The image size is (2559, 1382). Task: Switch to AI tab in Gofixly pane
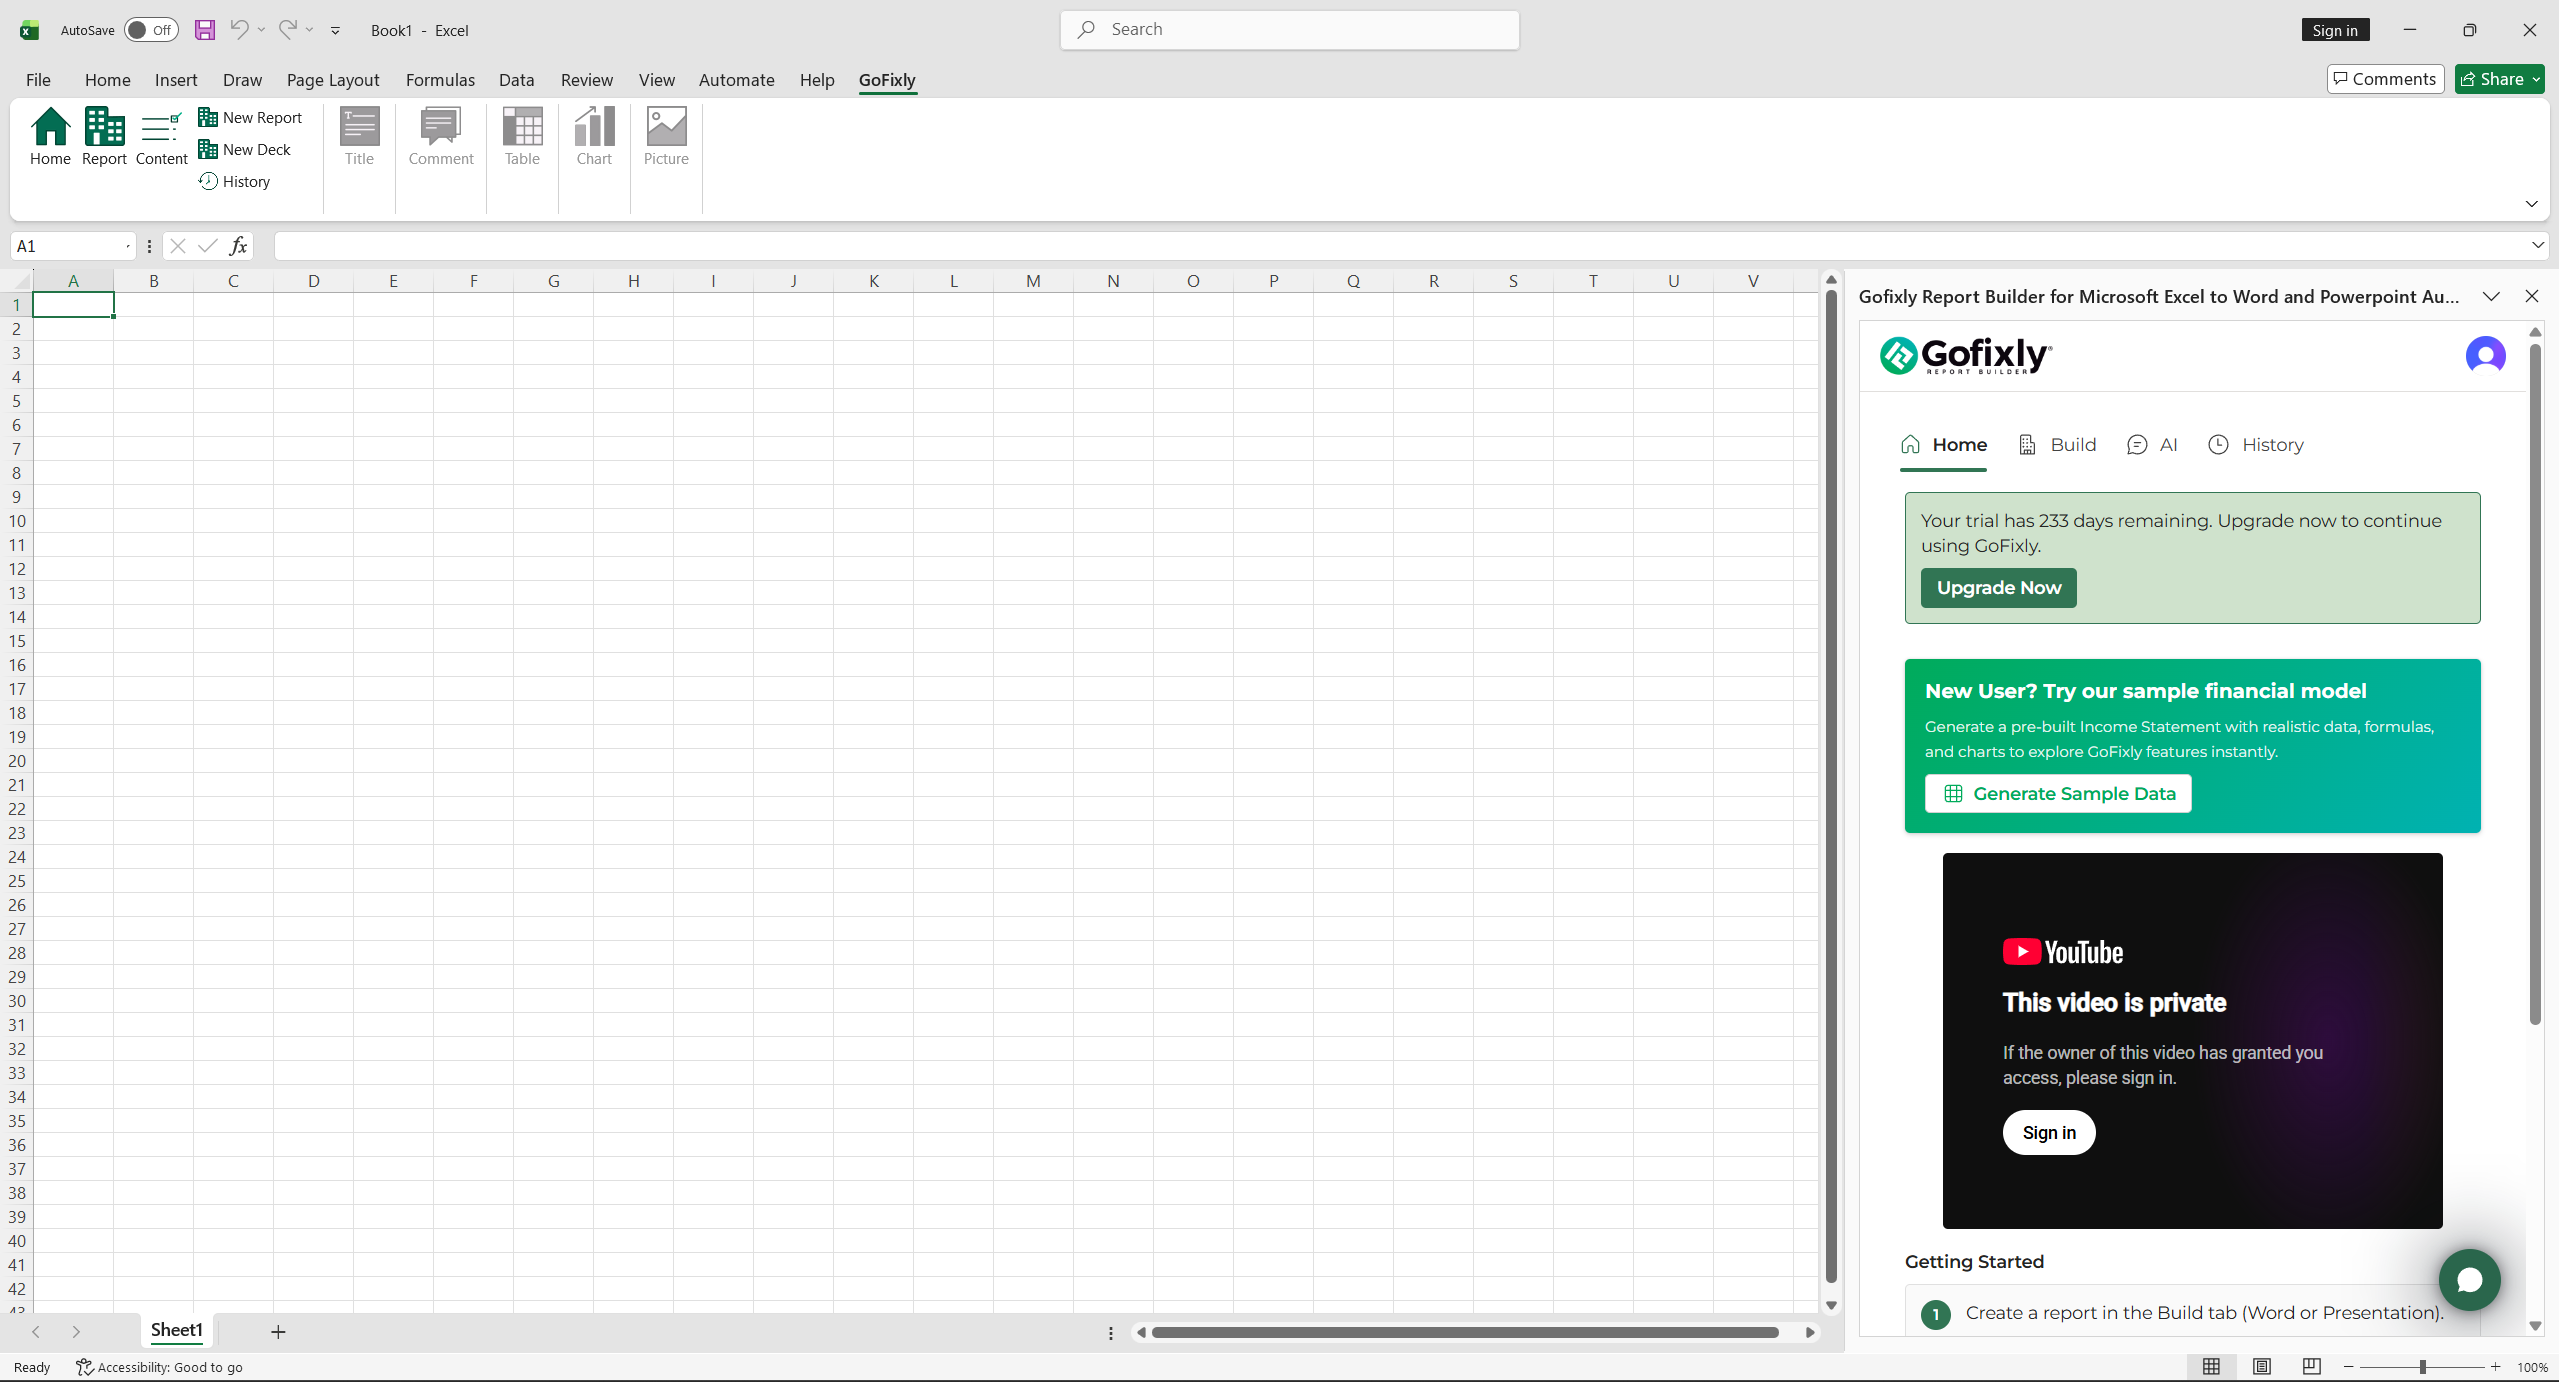(2152, 445)
